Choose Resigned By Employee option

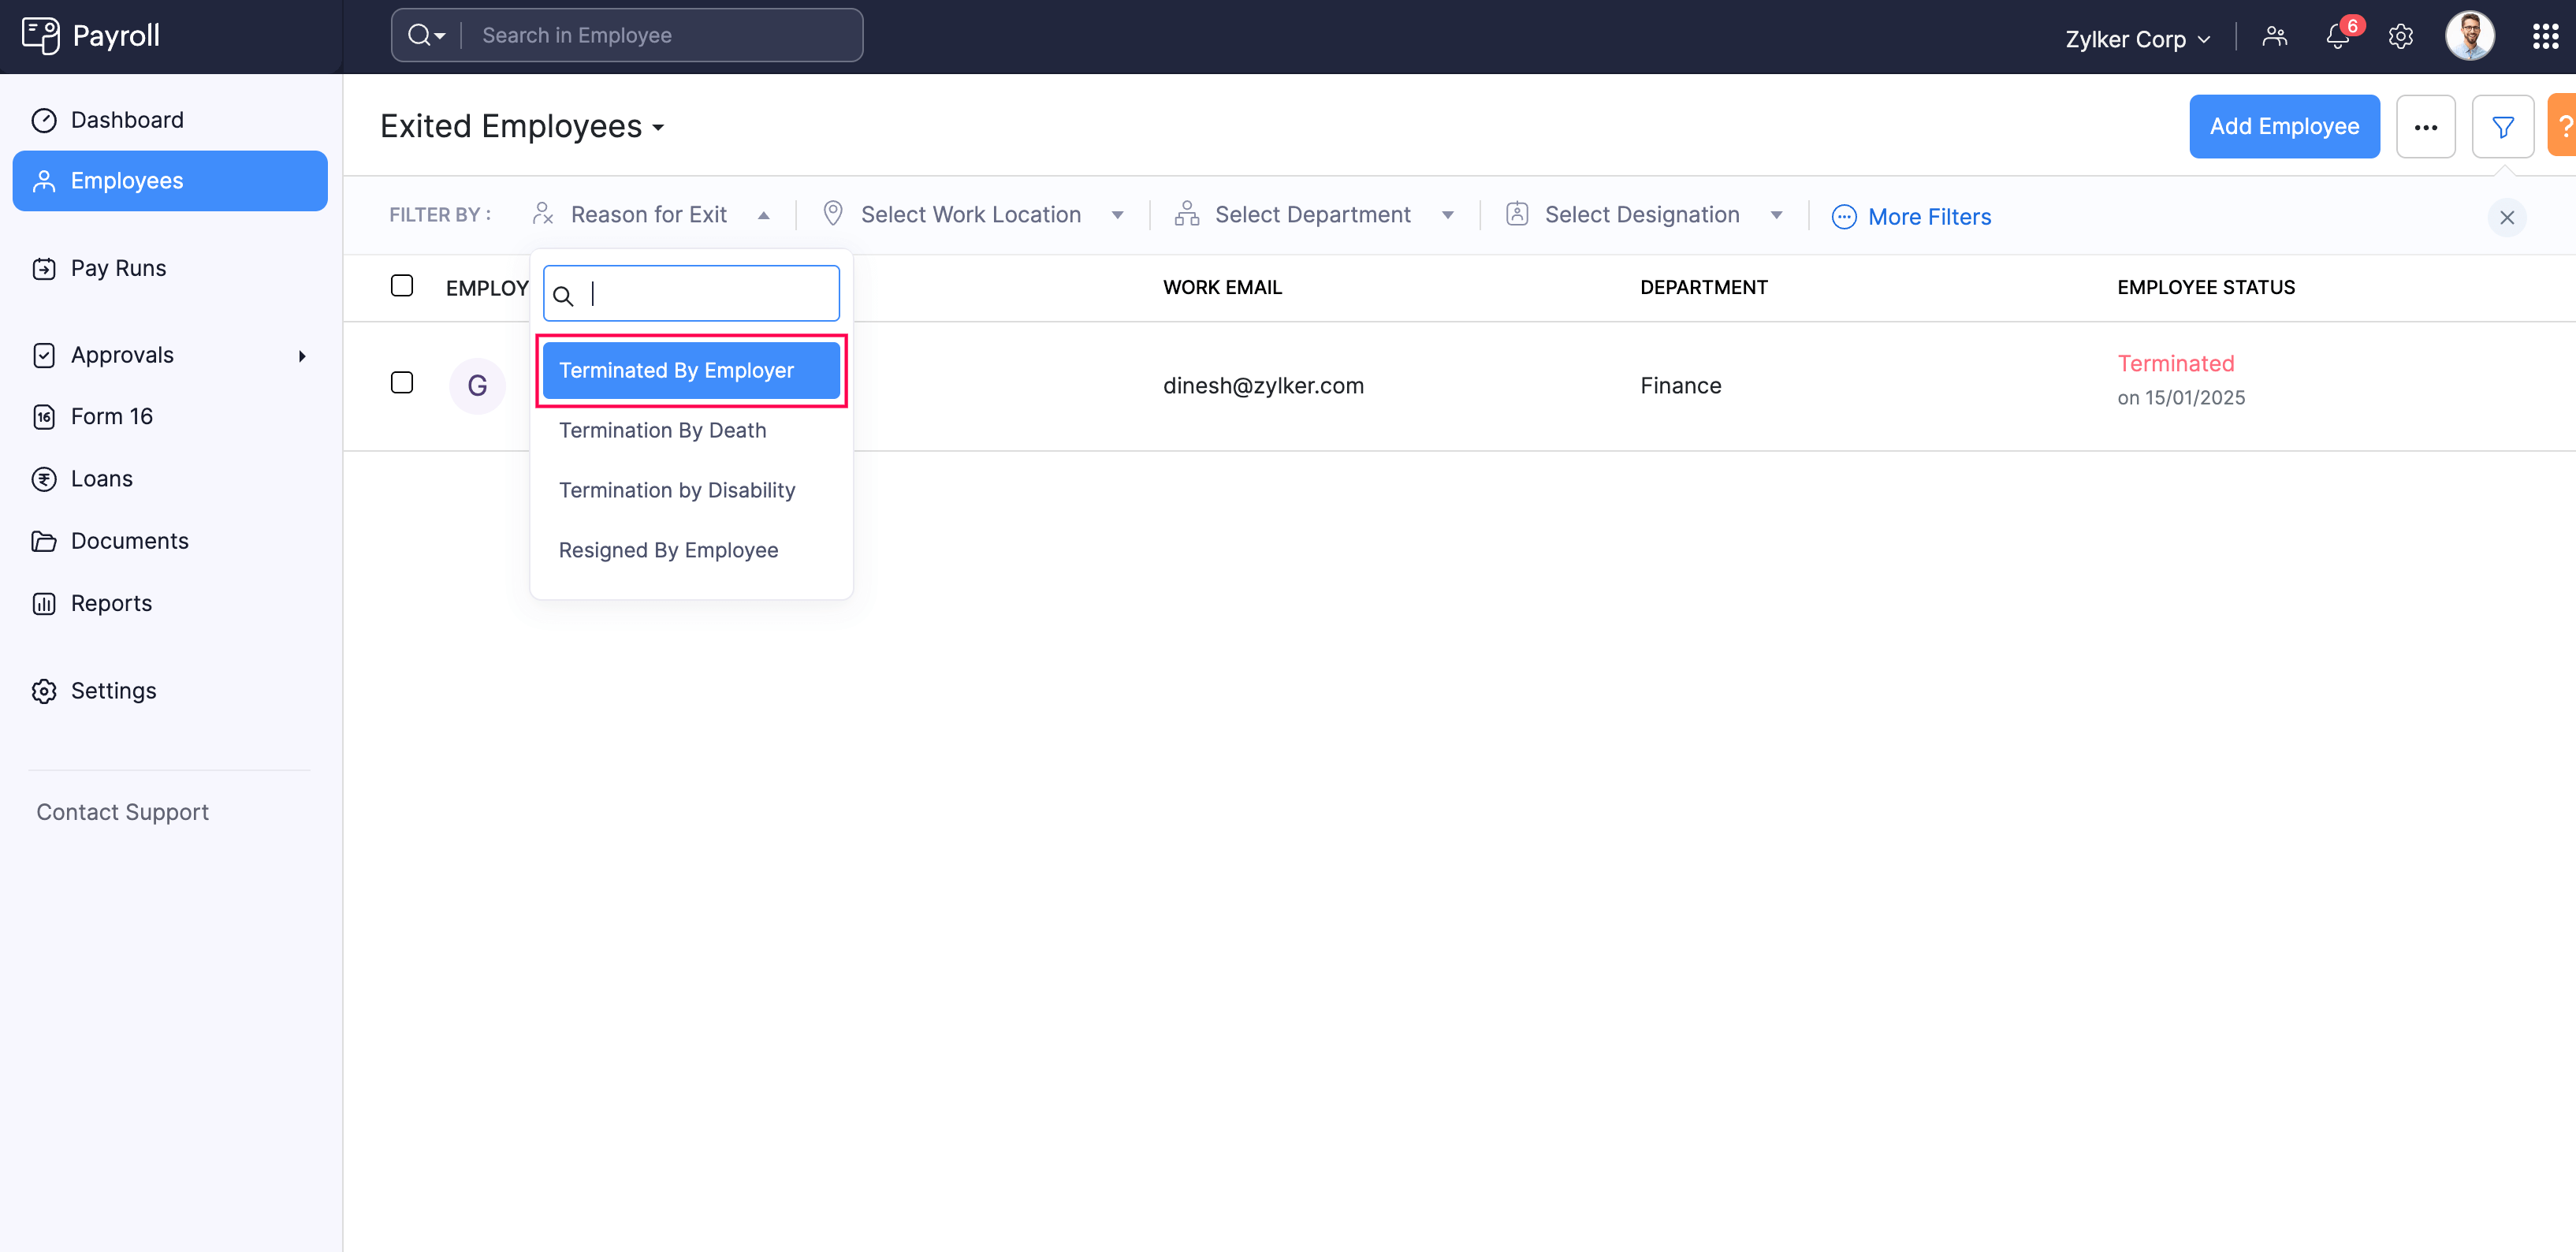668,550
